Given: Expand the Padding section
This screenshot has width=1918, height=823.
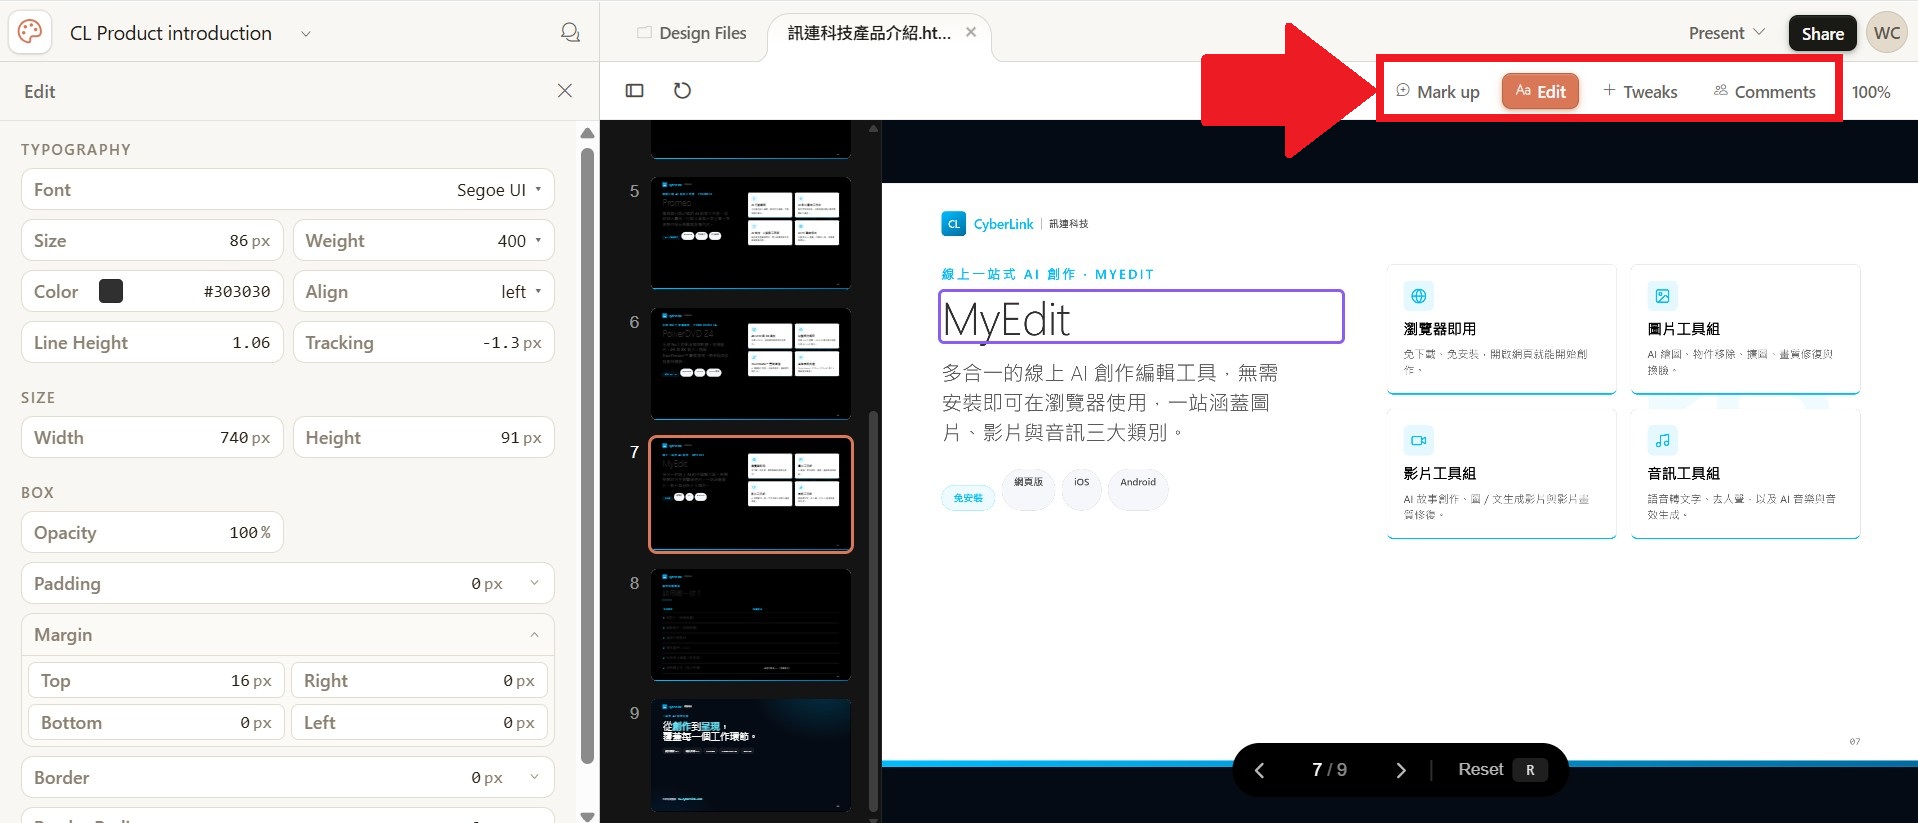Looking at the screenshot, I should 288,584.
